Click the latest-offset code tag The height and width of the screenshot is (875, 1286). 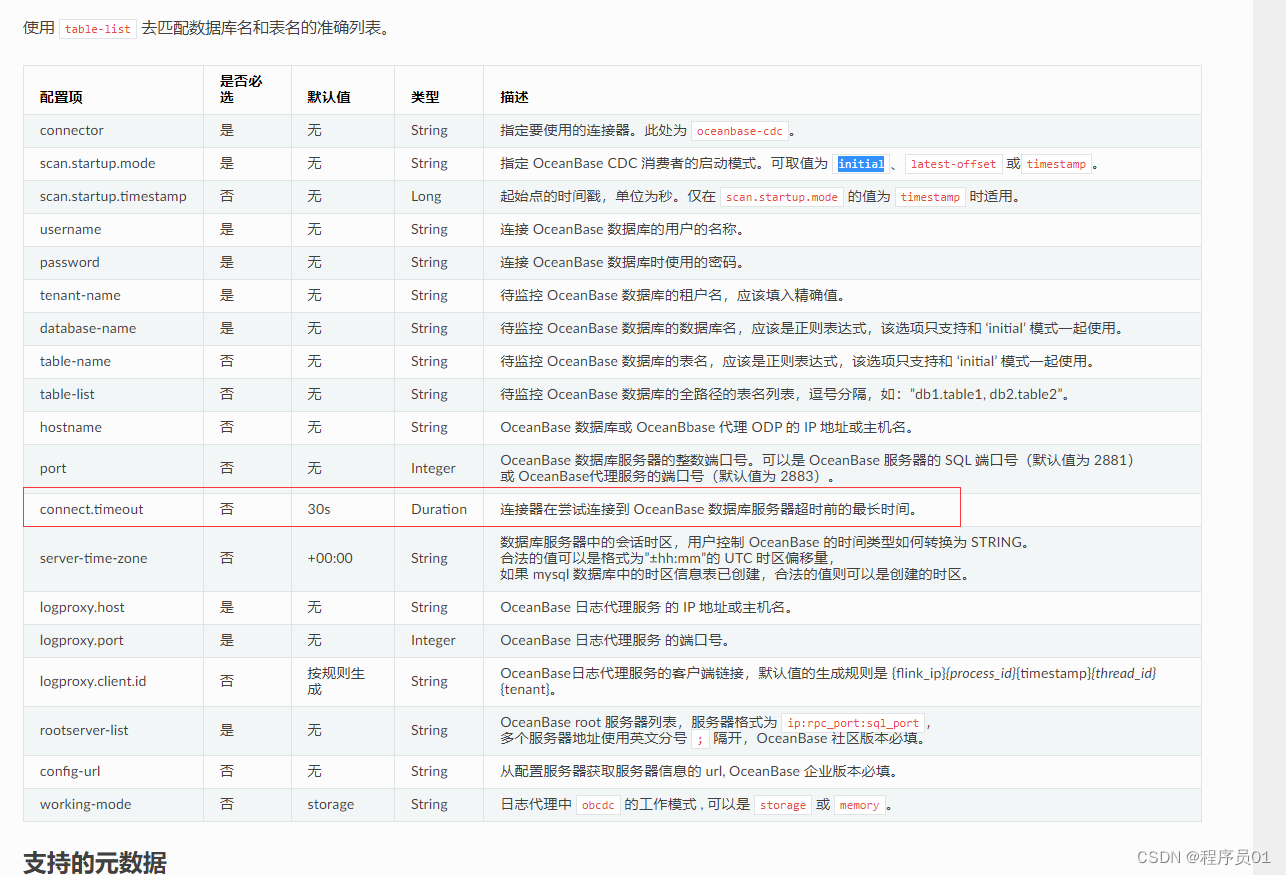point(953,163)
